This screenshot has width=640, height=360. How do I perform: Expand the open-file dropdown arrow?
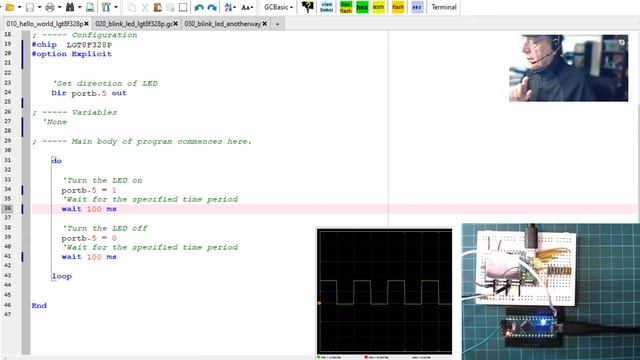click(19, 7)
